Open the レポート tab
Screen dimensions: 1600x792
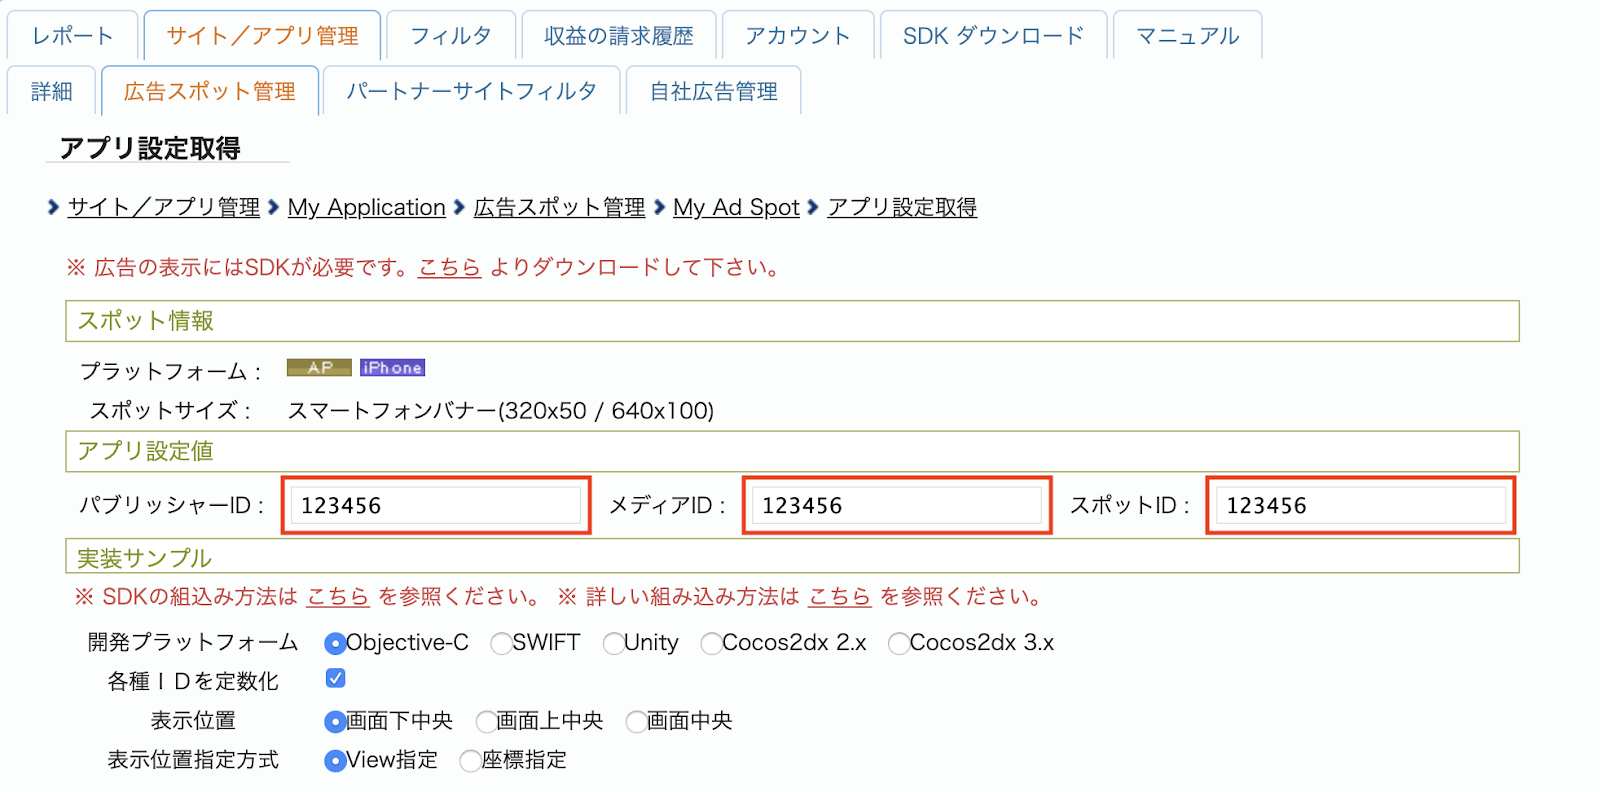72,36
